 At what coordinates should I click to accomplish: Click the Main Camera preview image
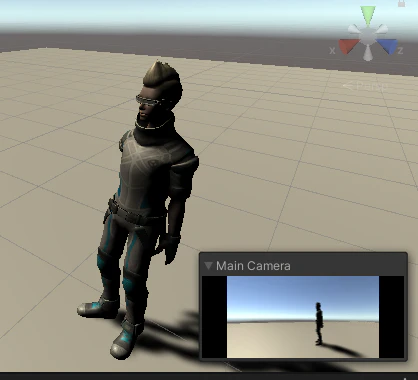(303, 317)
